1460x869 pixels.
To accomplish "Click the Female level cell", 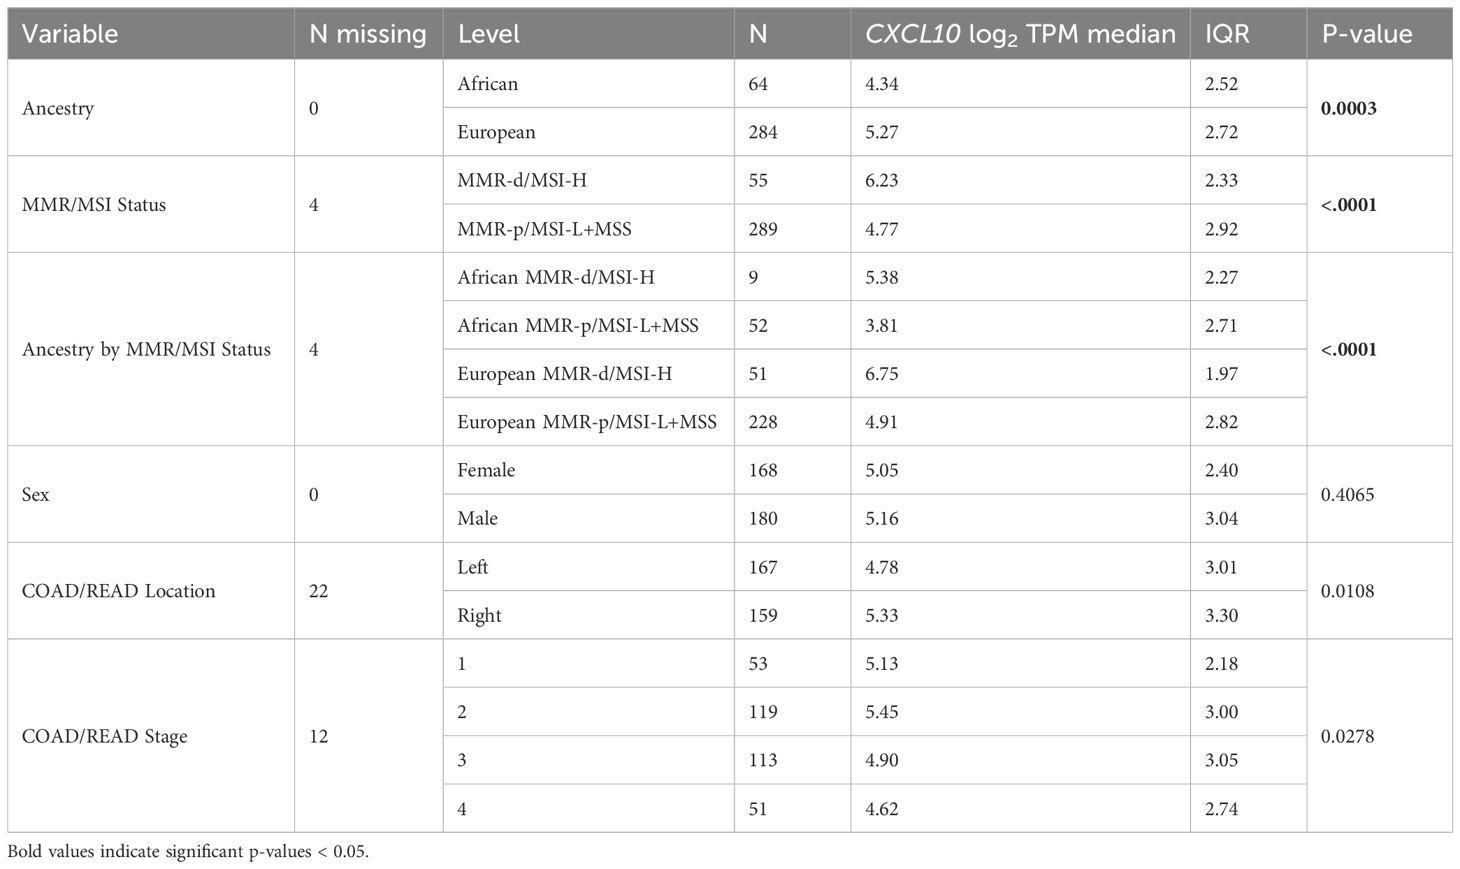I will [486, 470].
